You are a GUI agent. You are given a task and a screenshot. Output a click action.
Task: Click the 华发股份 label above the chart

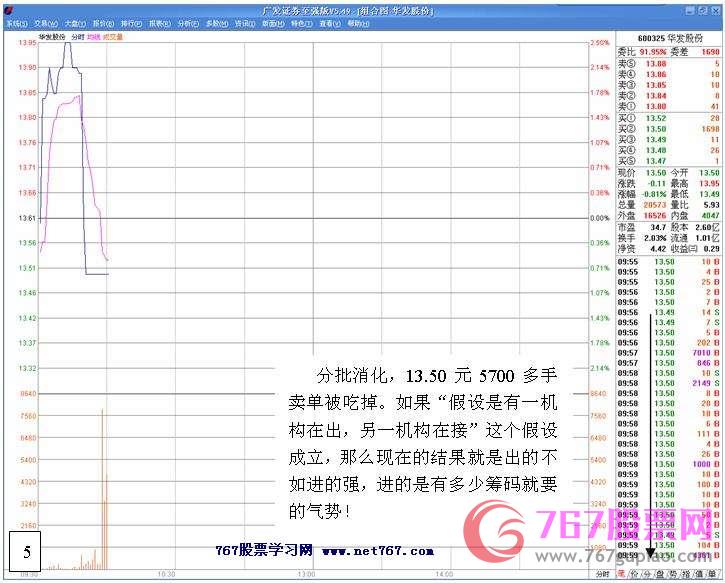[x=52, y=37]
